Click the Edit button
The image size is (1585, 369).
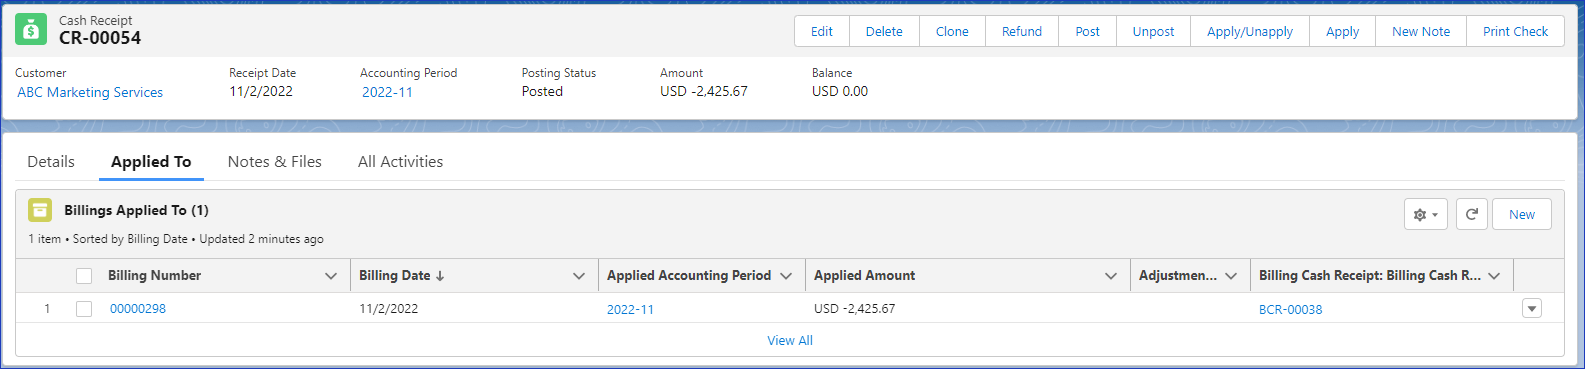pyautogui.click(x=822, y=31)
